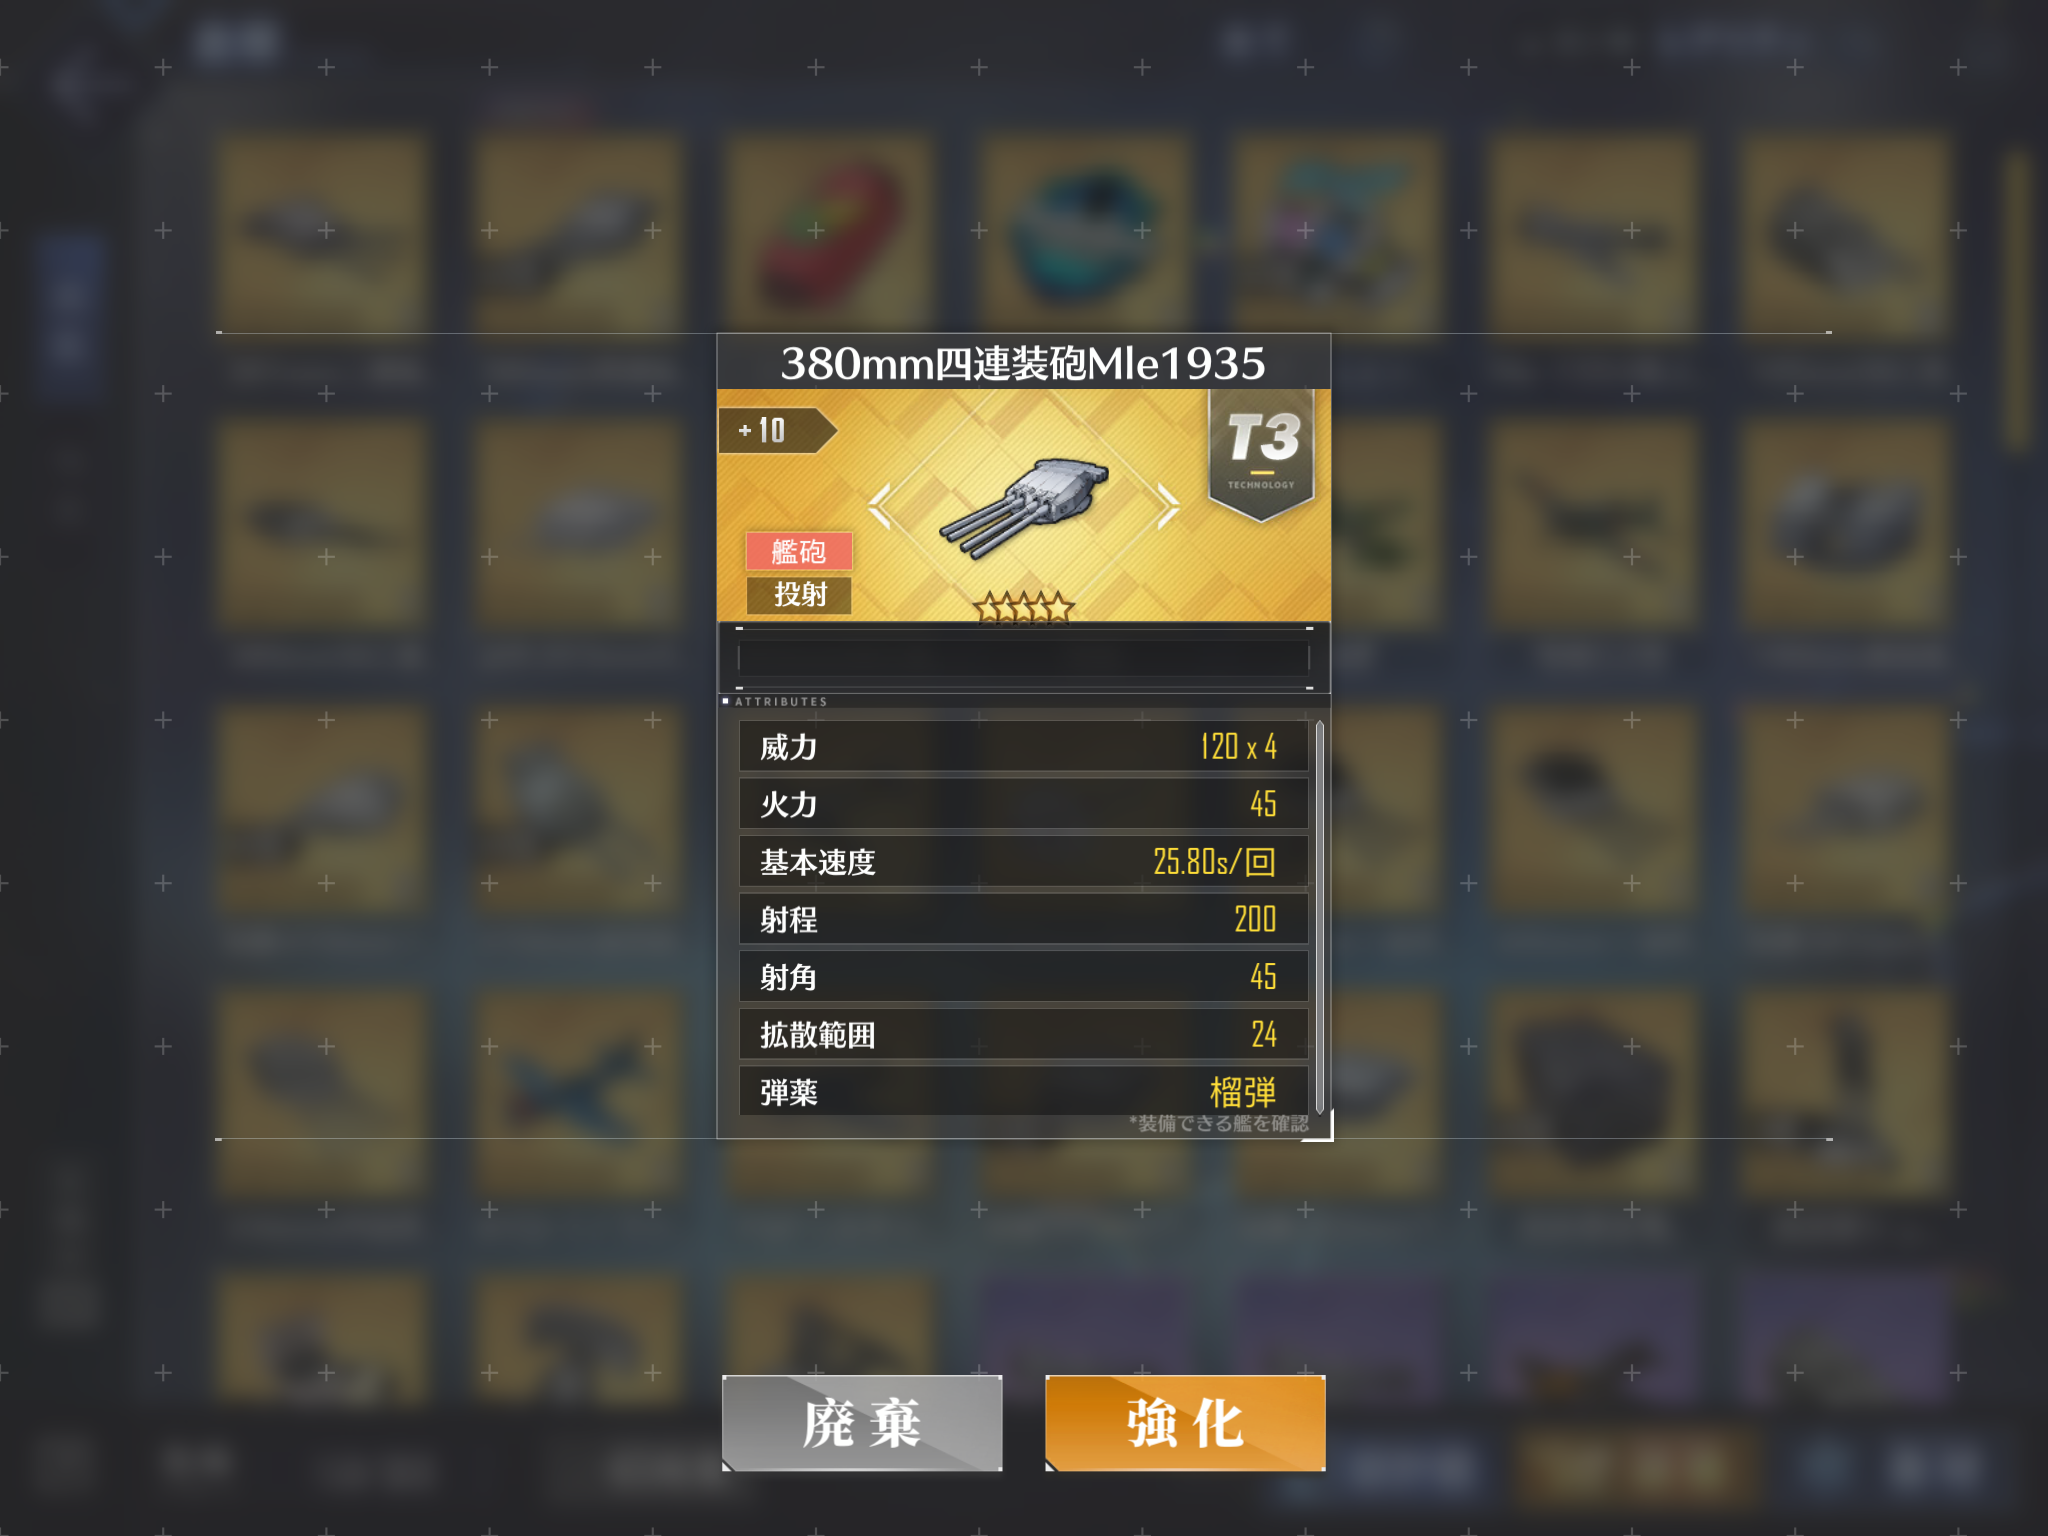The width and height of the screenshot is (2048, 1536).
Task: Select the 火力 45 attribute row
Action: tap(1023, 804)
